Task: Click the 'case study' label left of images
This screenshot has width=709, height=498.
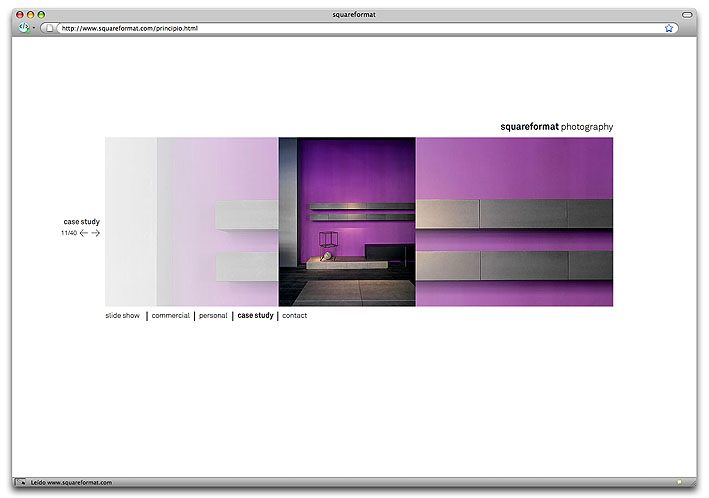Action: pos(81,222)
